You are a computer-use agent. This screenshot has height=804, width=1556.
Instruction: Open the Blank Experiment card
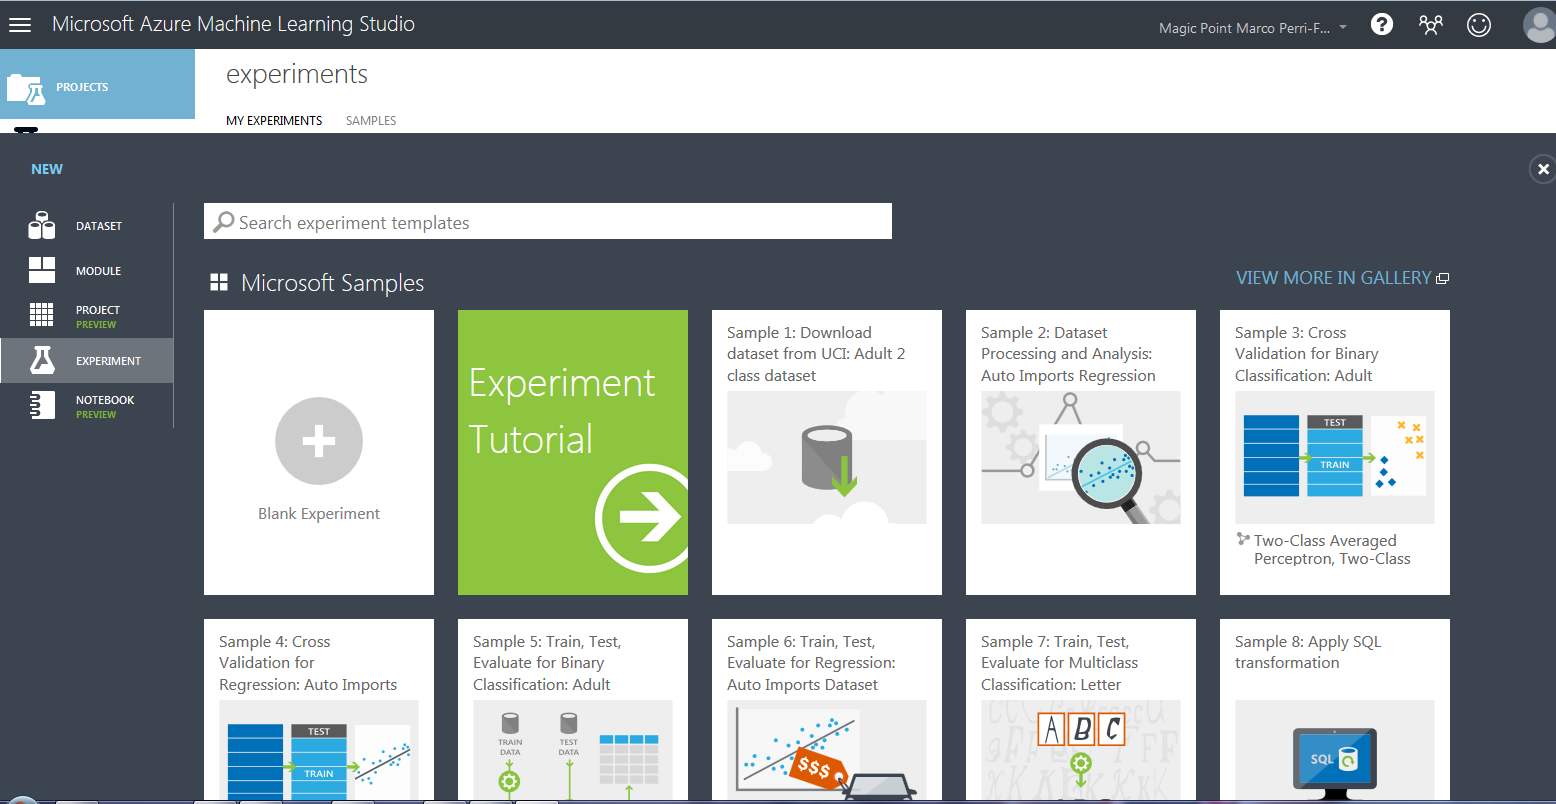319,452
